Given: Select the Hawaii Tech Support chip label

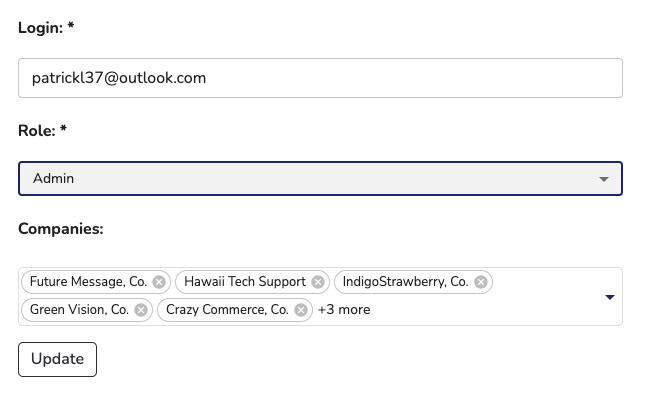Looking at the screenshot, I should 245,282.
